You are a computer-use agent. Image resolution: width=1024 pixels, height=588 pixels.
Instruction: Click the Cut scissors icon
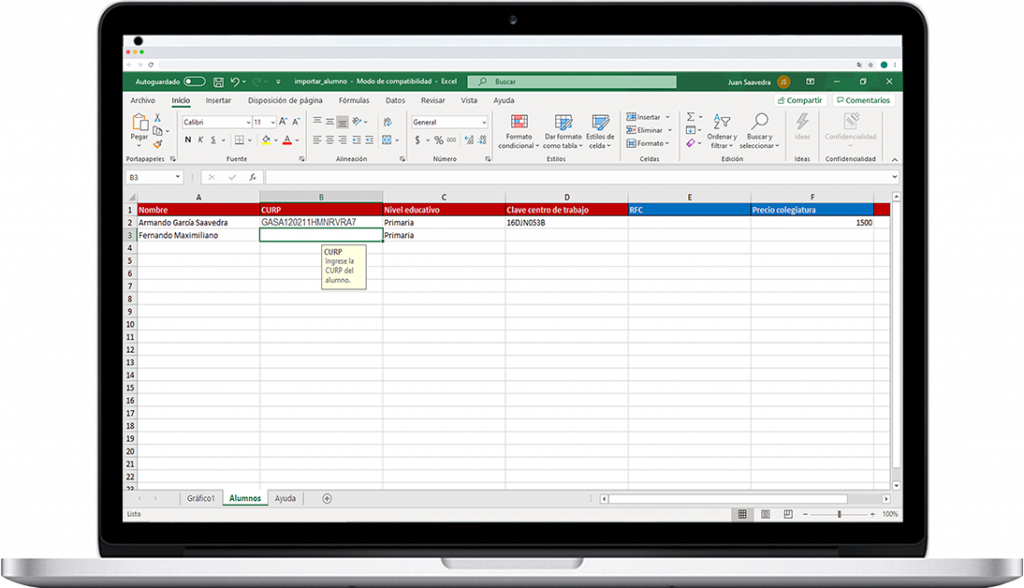[x=158, y=117]
